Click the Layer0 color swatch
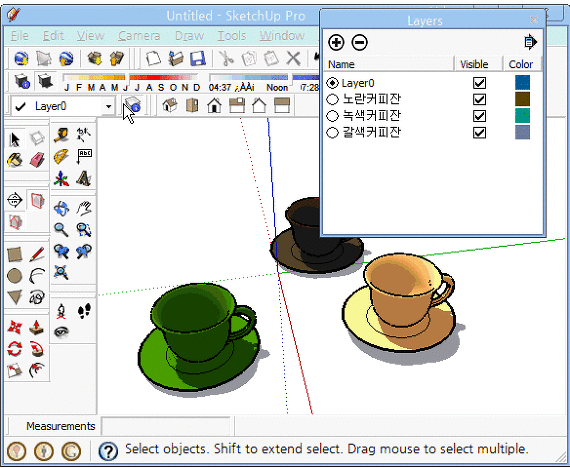The width and height of the screenshot is (570, 468). point(522,83)
